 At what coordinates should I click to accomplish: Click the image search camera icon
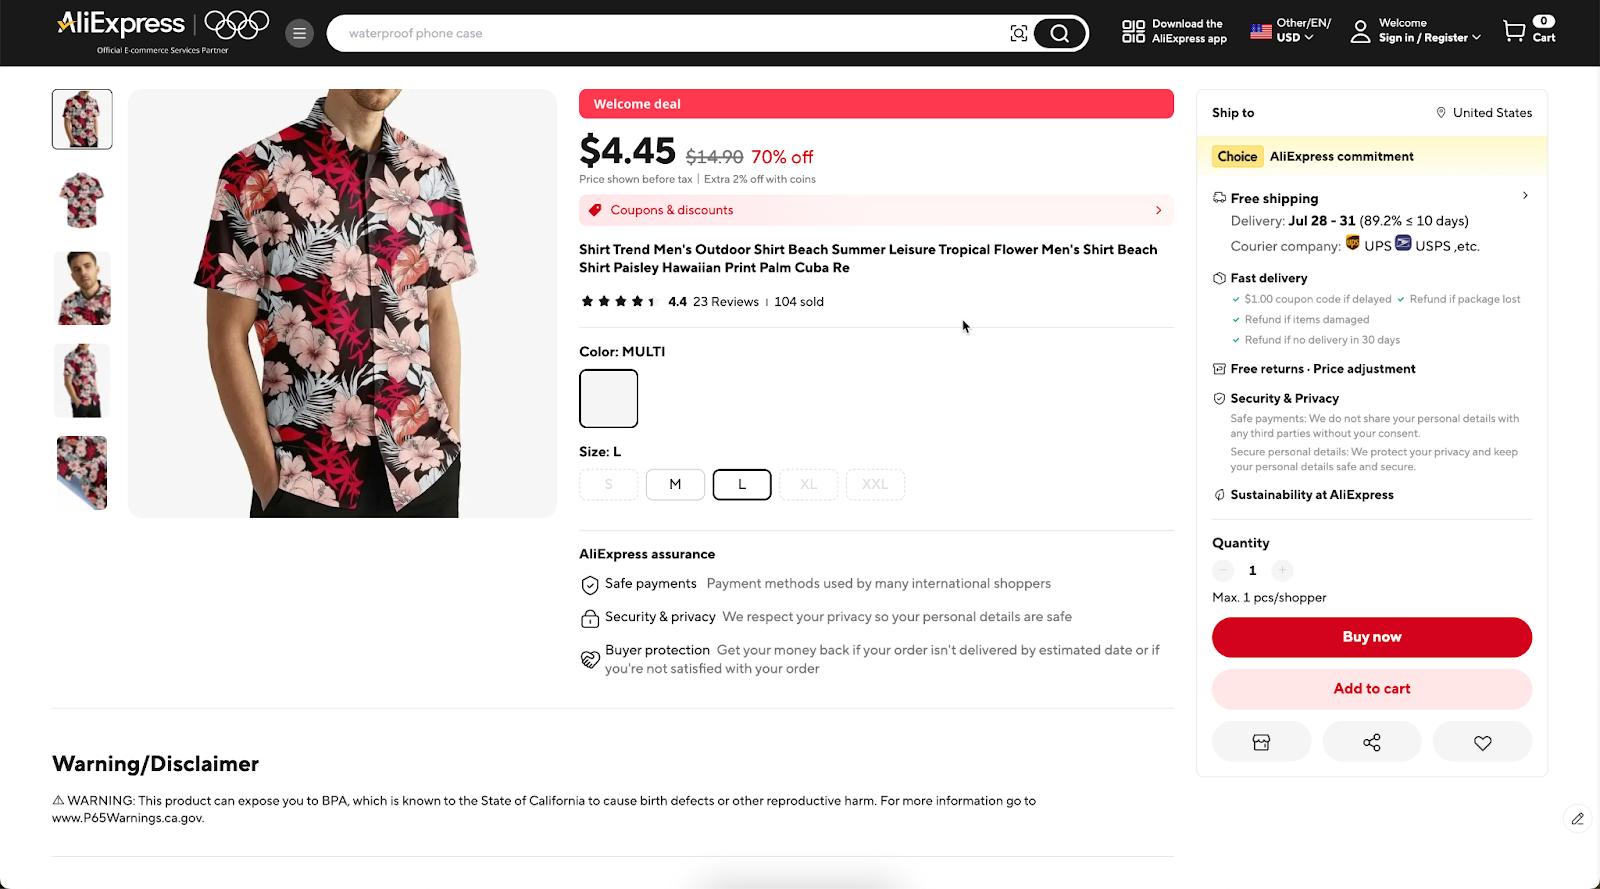(1018, 33)
